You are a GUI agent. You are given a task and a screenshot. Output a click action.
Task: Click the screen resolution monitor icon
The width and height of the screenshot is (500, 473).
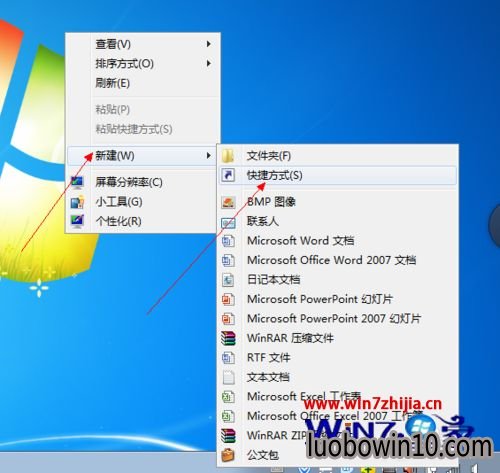point(77,182)
